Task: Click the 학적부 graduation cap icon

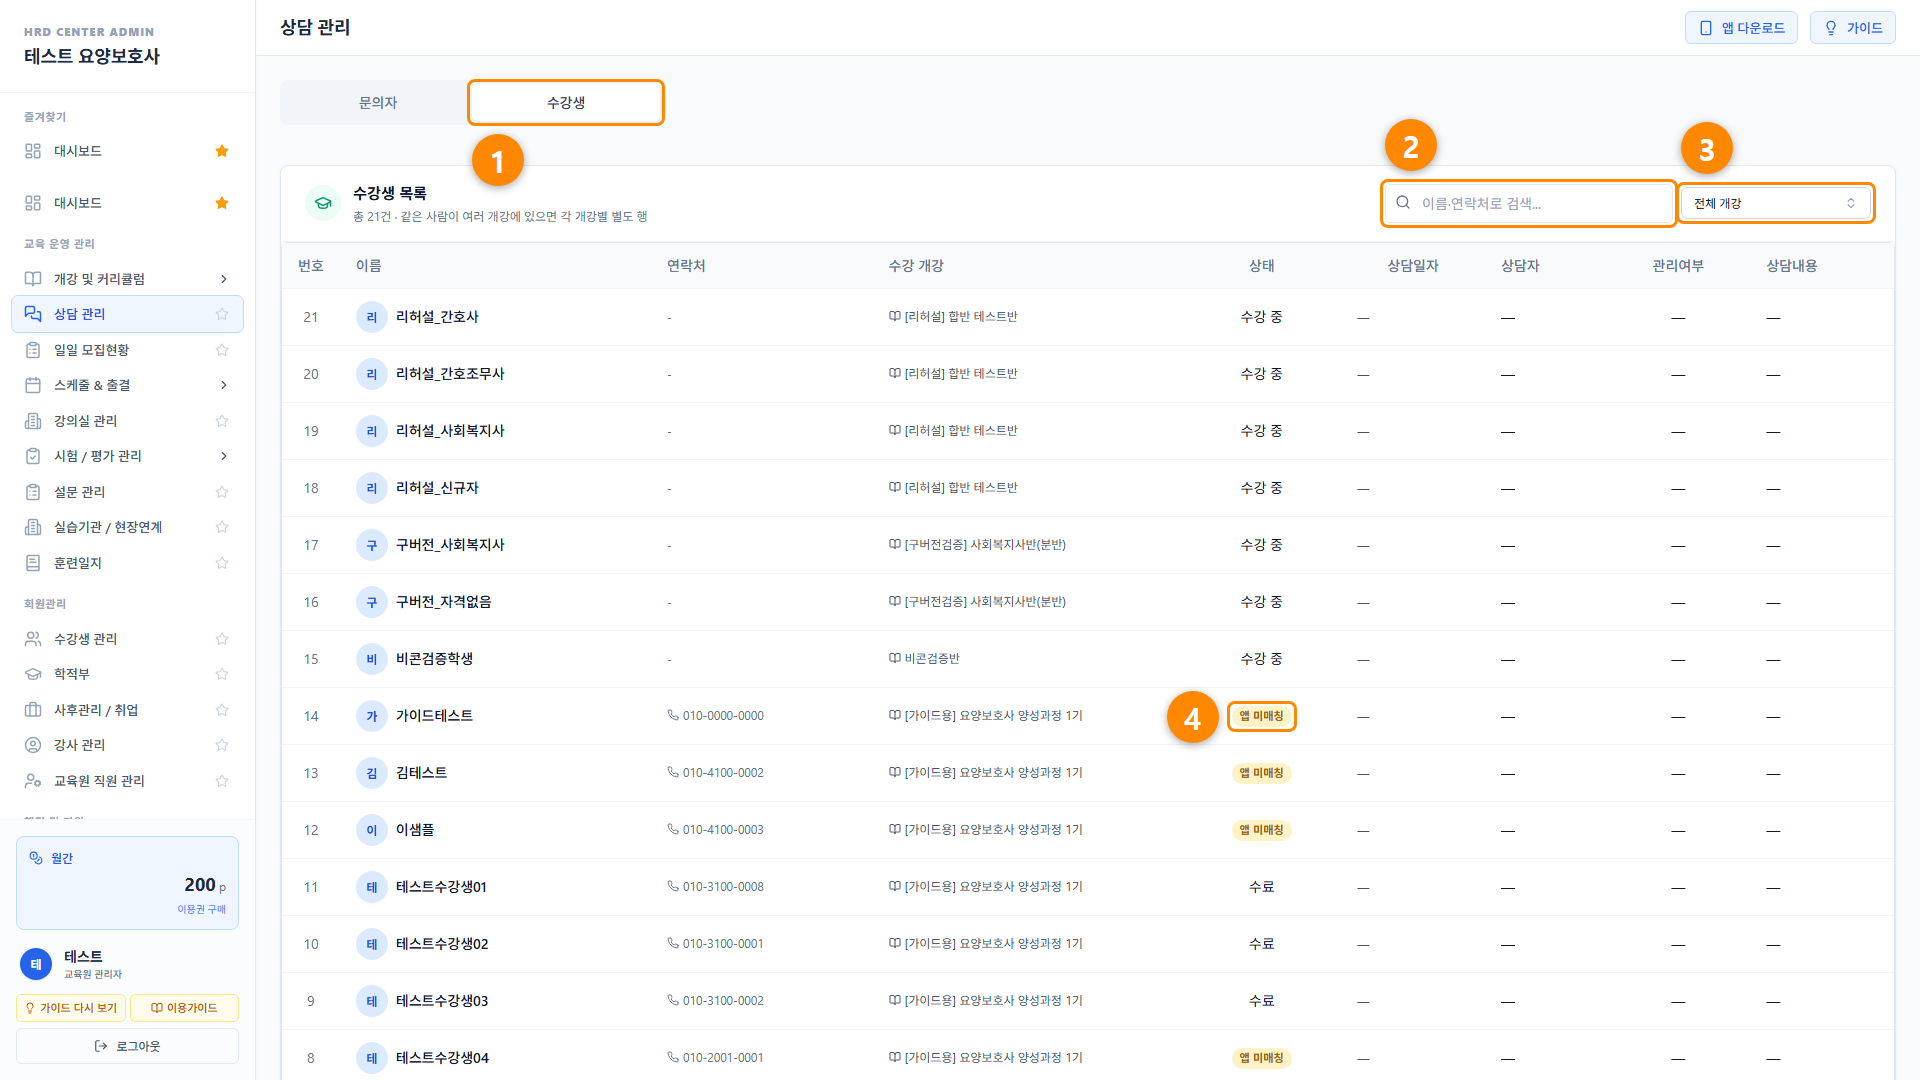Action: tap(33, 674)
